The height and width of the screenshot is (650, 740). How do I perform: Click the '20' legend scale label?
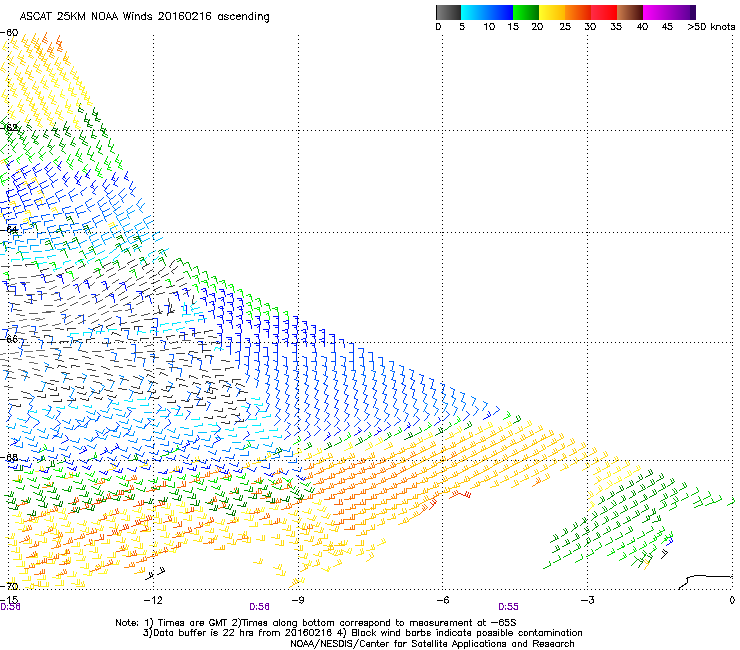click(x=537, y=27)
